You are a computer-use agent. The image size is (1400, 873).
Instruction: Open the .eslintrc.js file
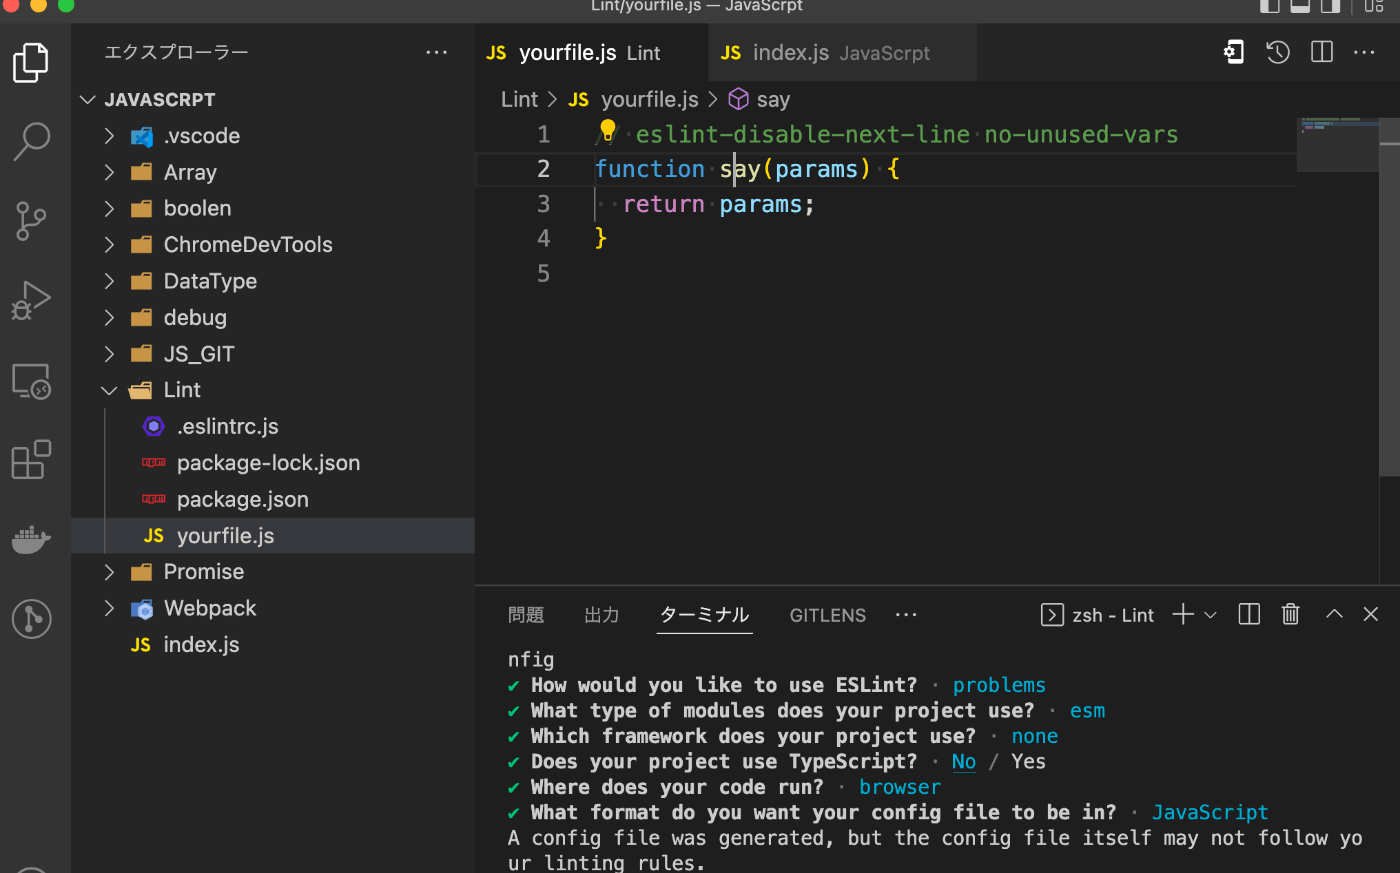273,427
